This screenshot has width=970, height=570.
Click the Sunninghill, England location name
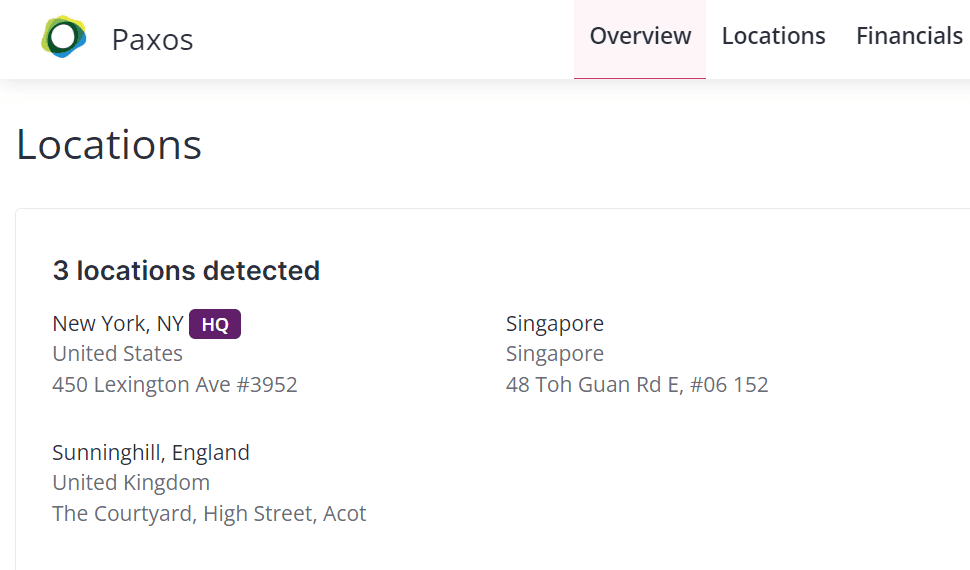[x=151, y=453]
